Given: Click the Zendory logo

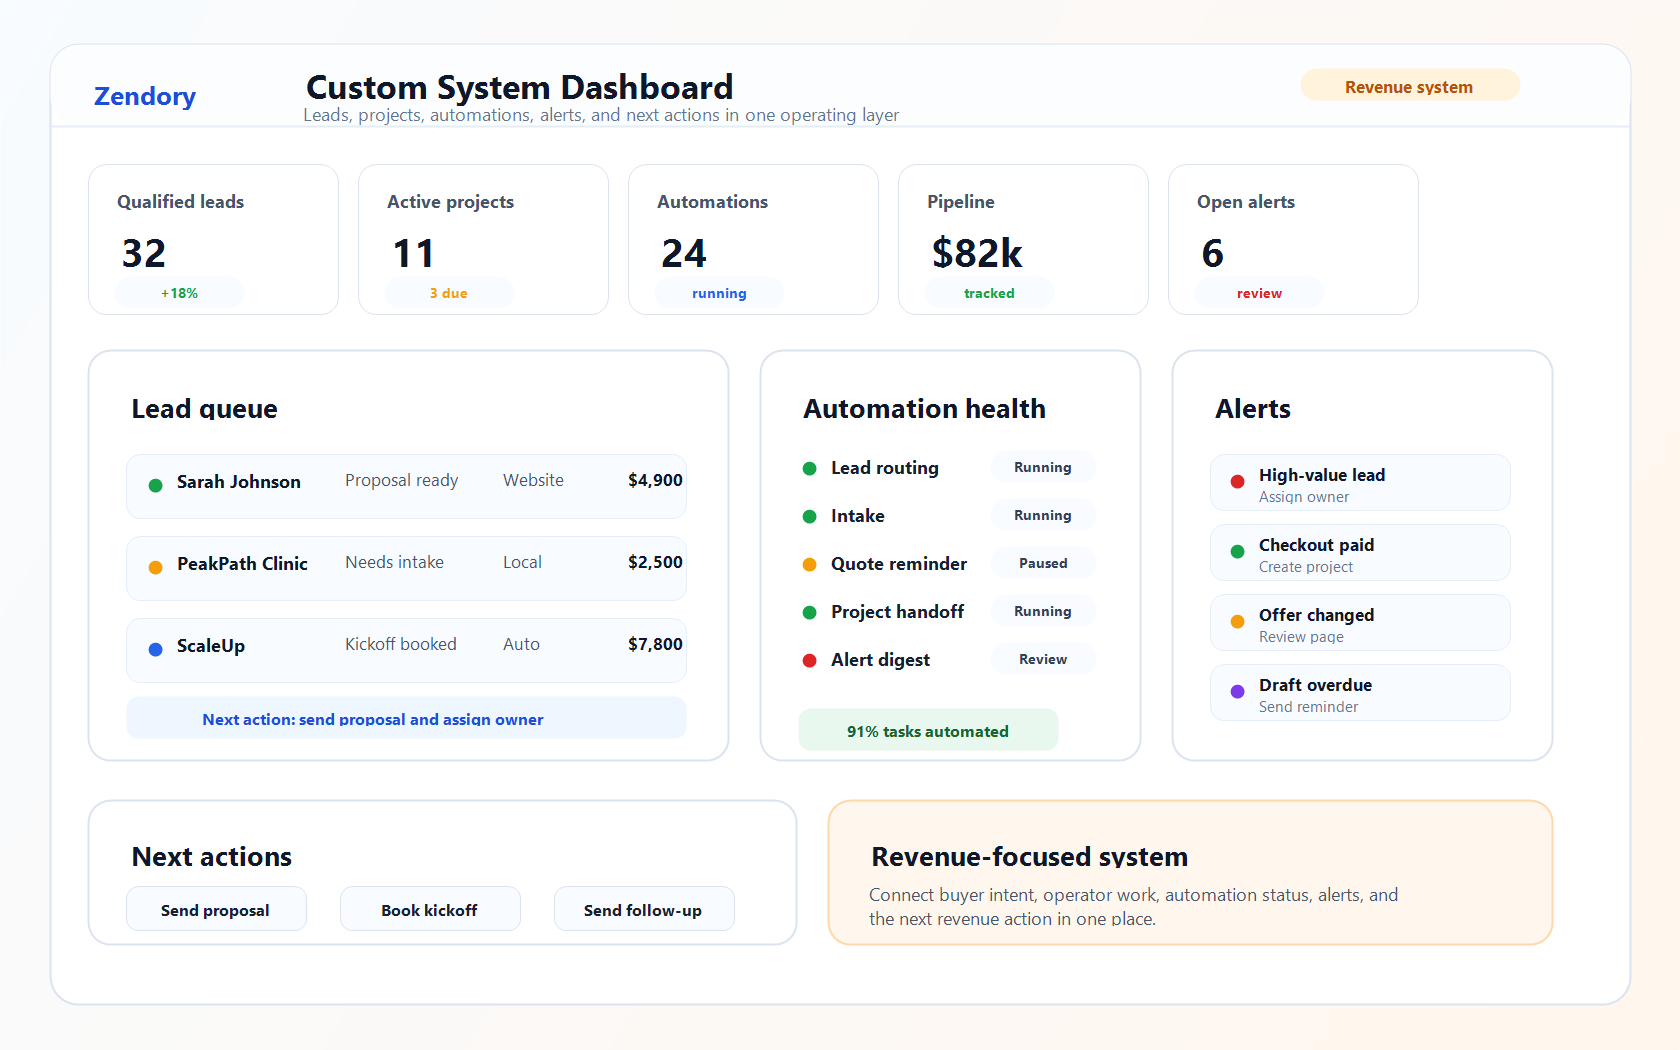Looking at the screenshot, I should pos(145,96).
